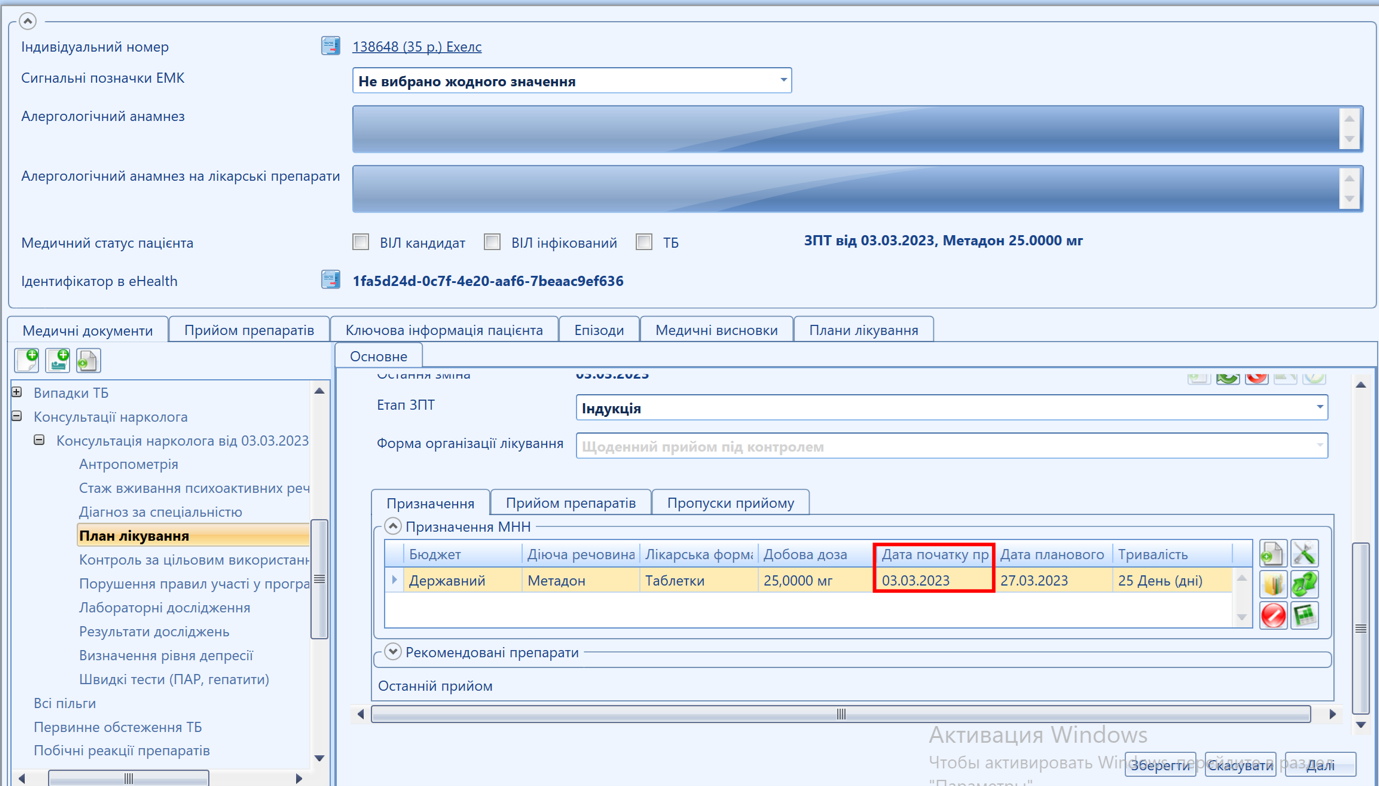
Task: Click the 25 День (дні) duration cell
Action: click(x=1172, y=580)
